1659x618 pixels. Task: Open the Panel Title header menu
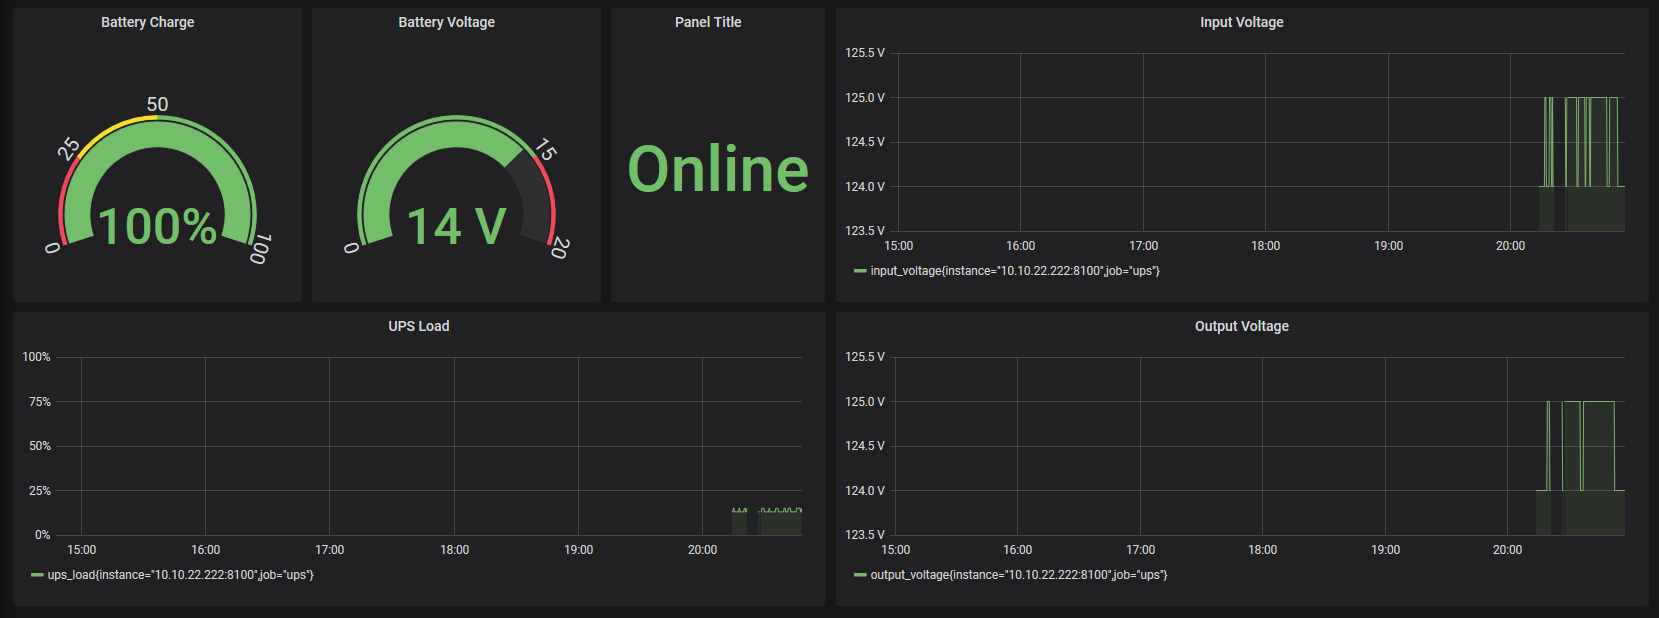tap(708, 22)
